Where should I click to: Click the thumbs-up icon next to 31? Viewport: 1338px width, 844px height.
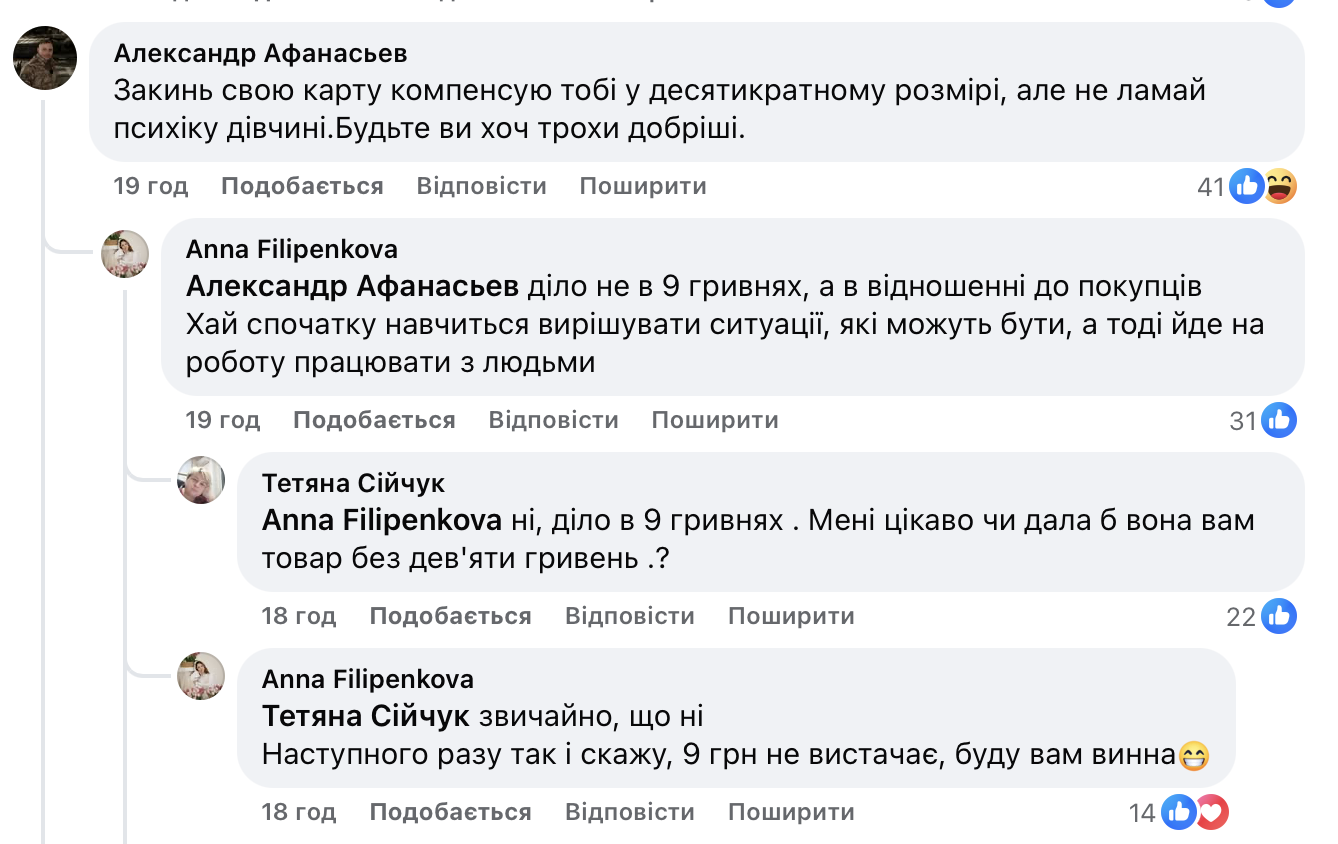[1279, 421]
